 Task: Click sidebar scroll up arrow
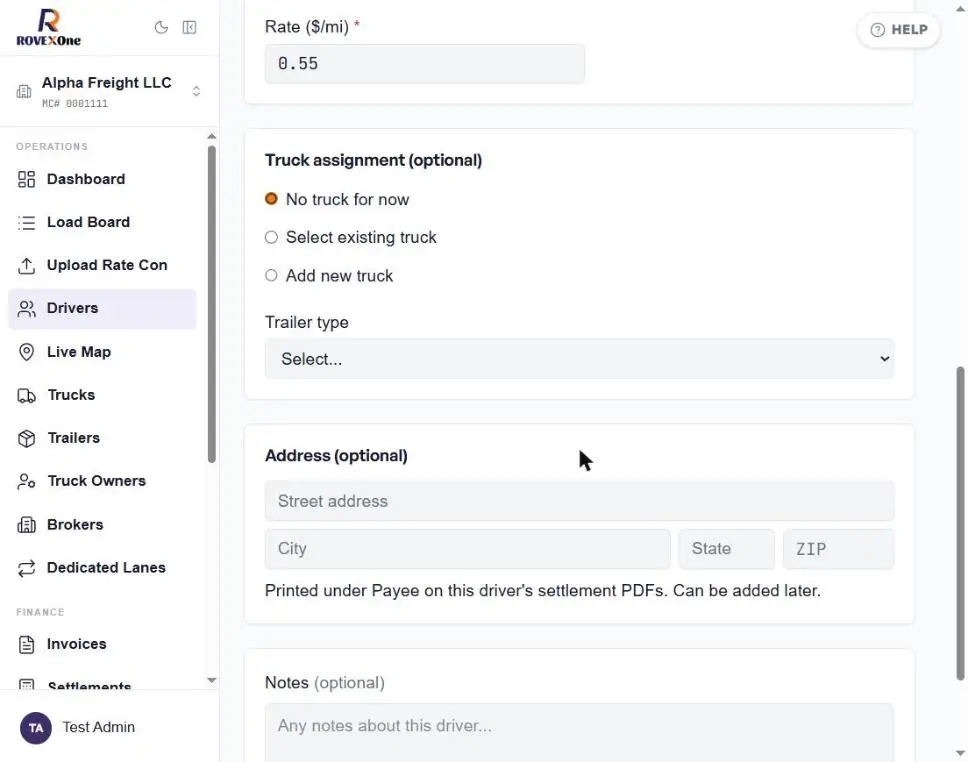(212, 136)
